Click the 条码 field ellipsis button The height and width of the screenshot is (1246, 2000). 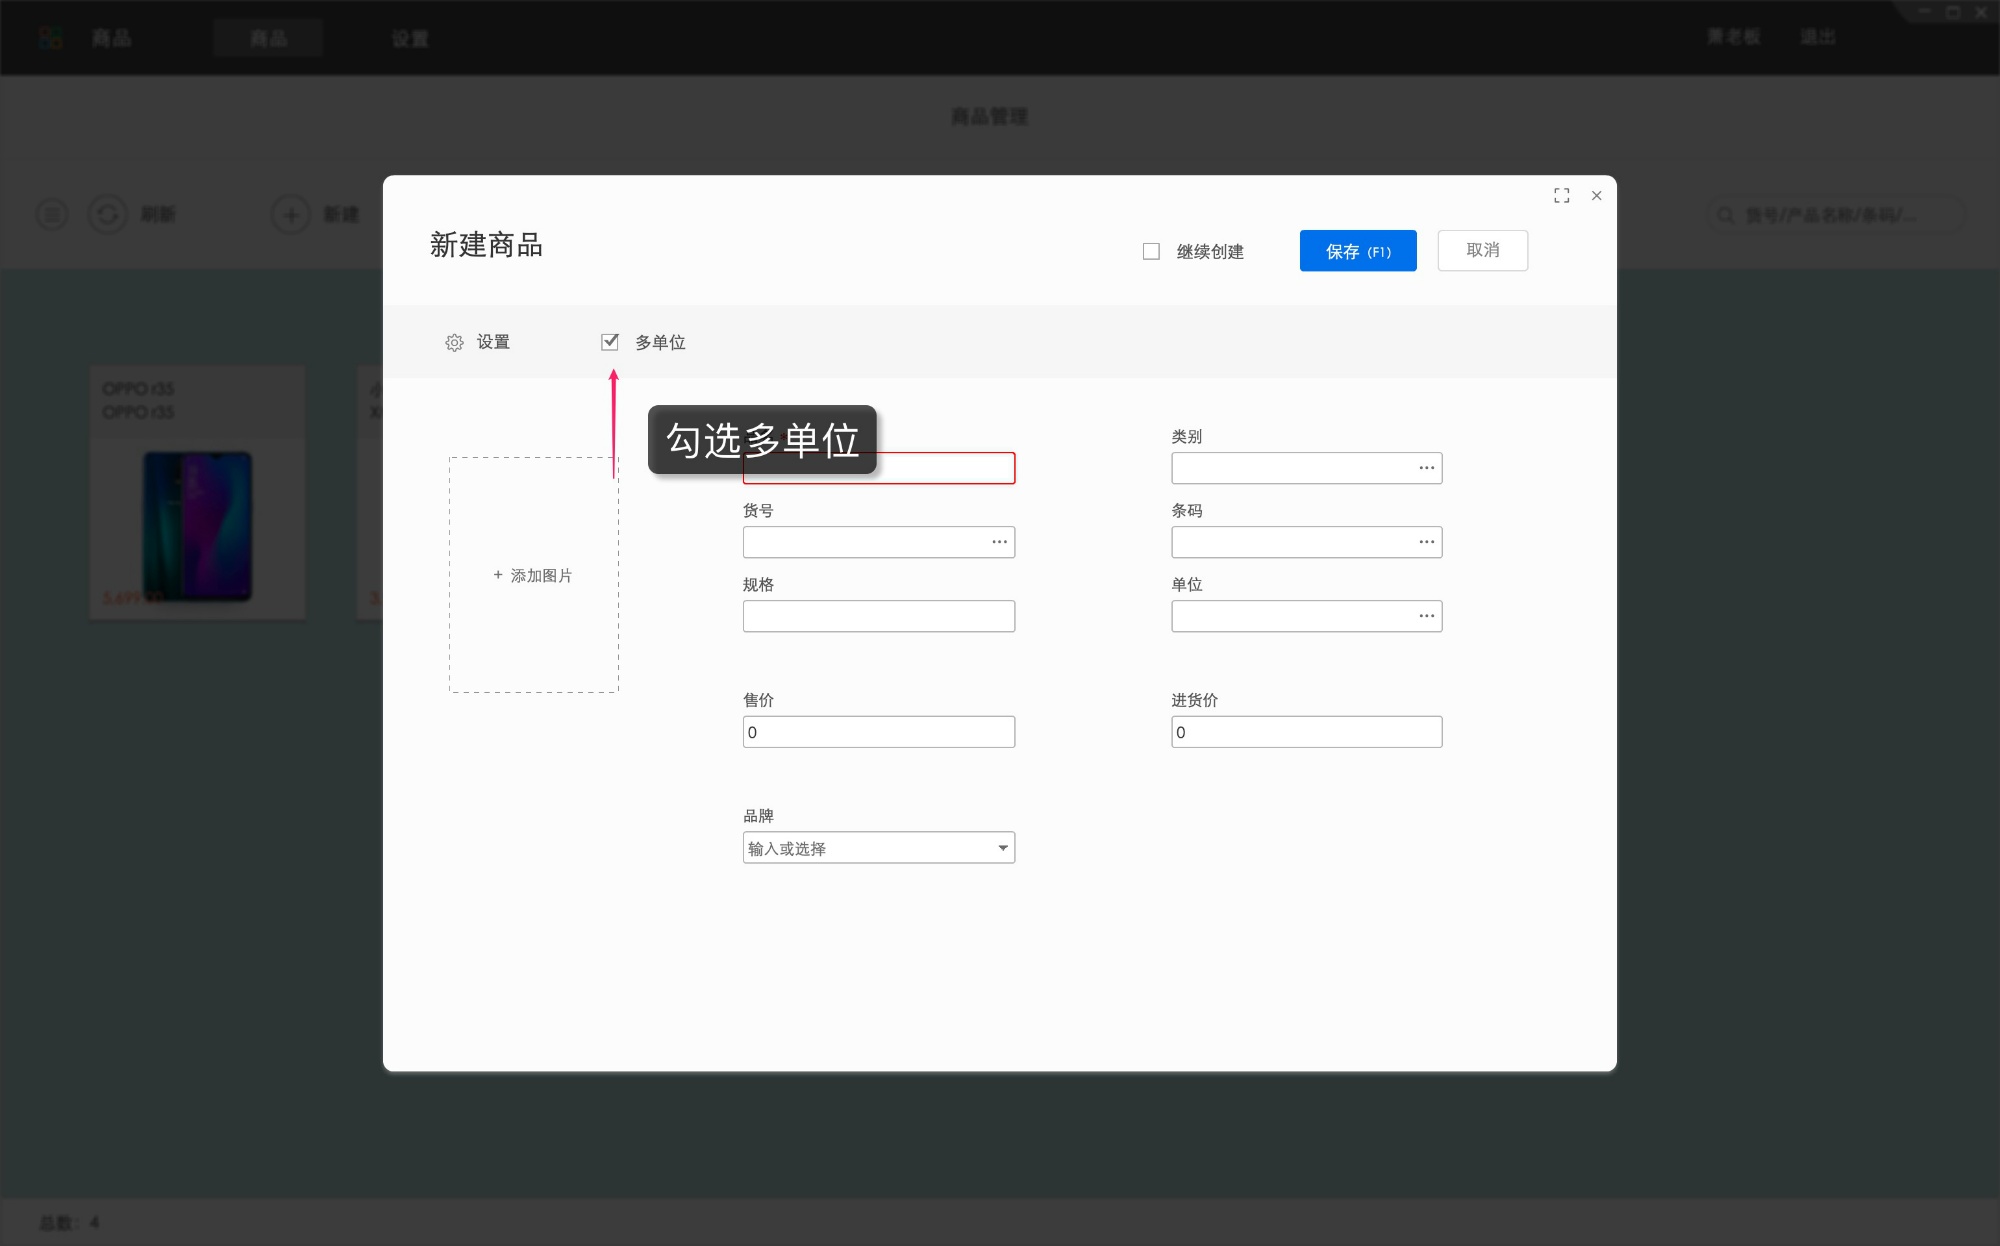point(1426,542)
